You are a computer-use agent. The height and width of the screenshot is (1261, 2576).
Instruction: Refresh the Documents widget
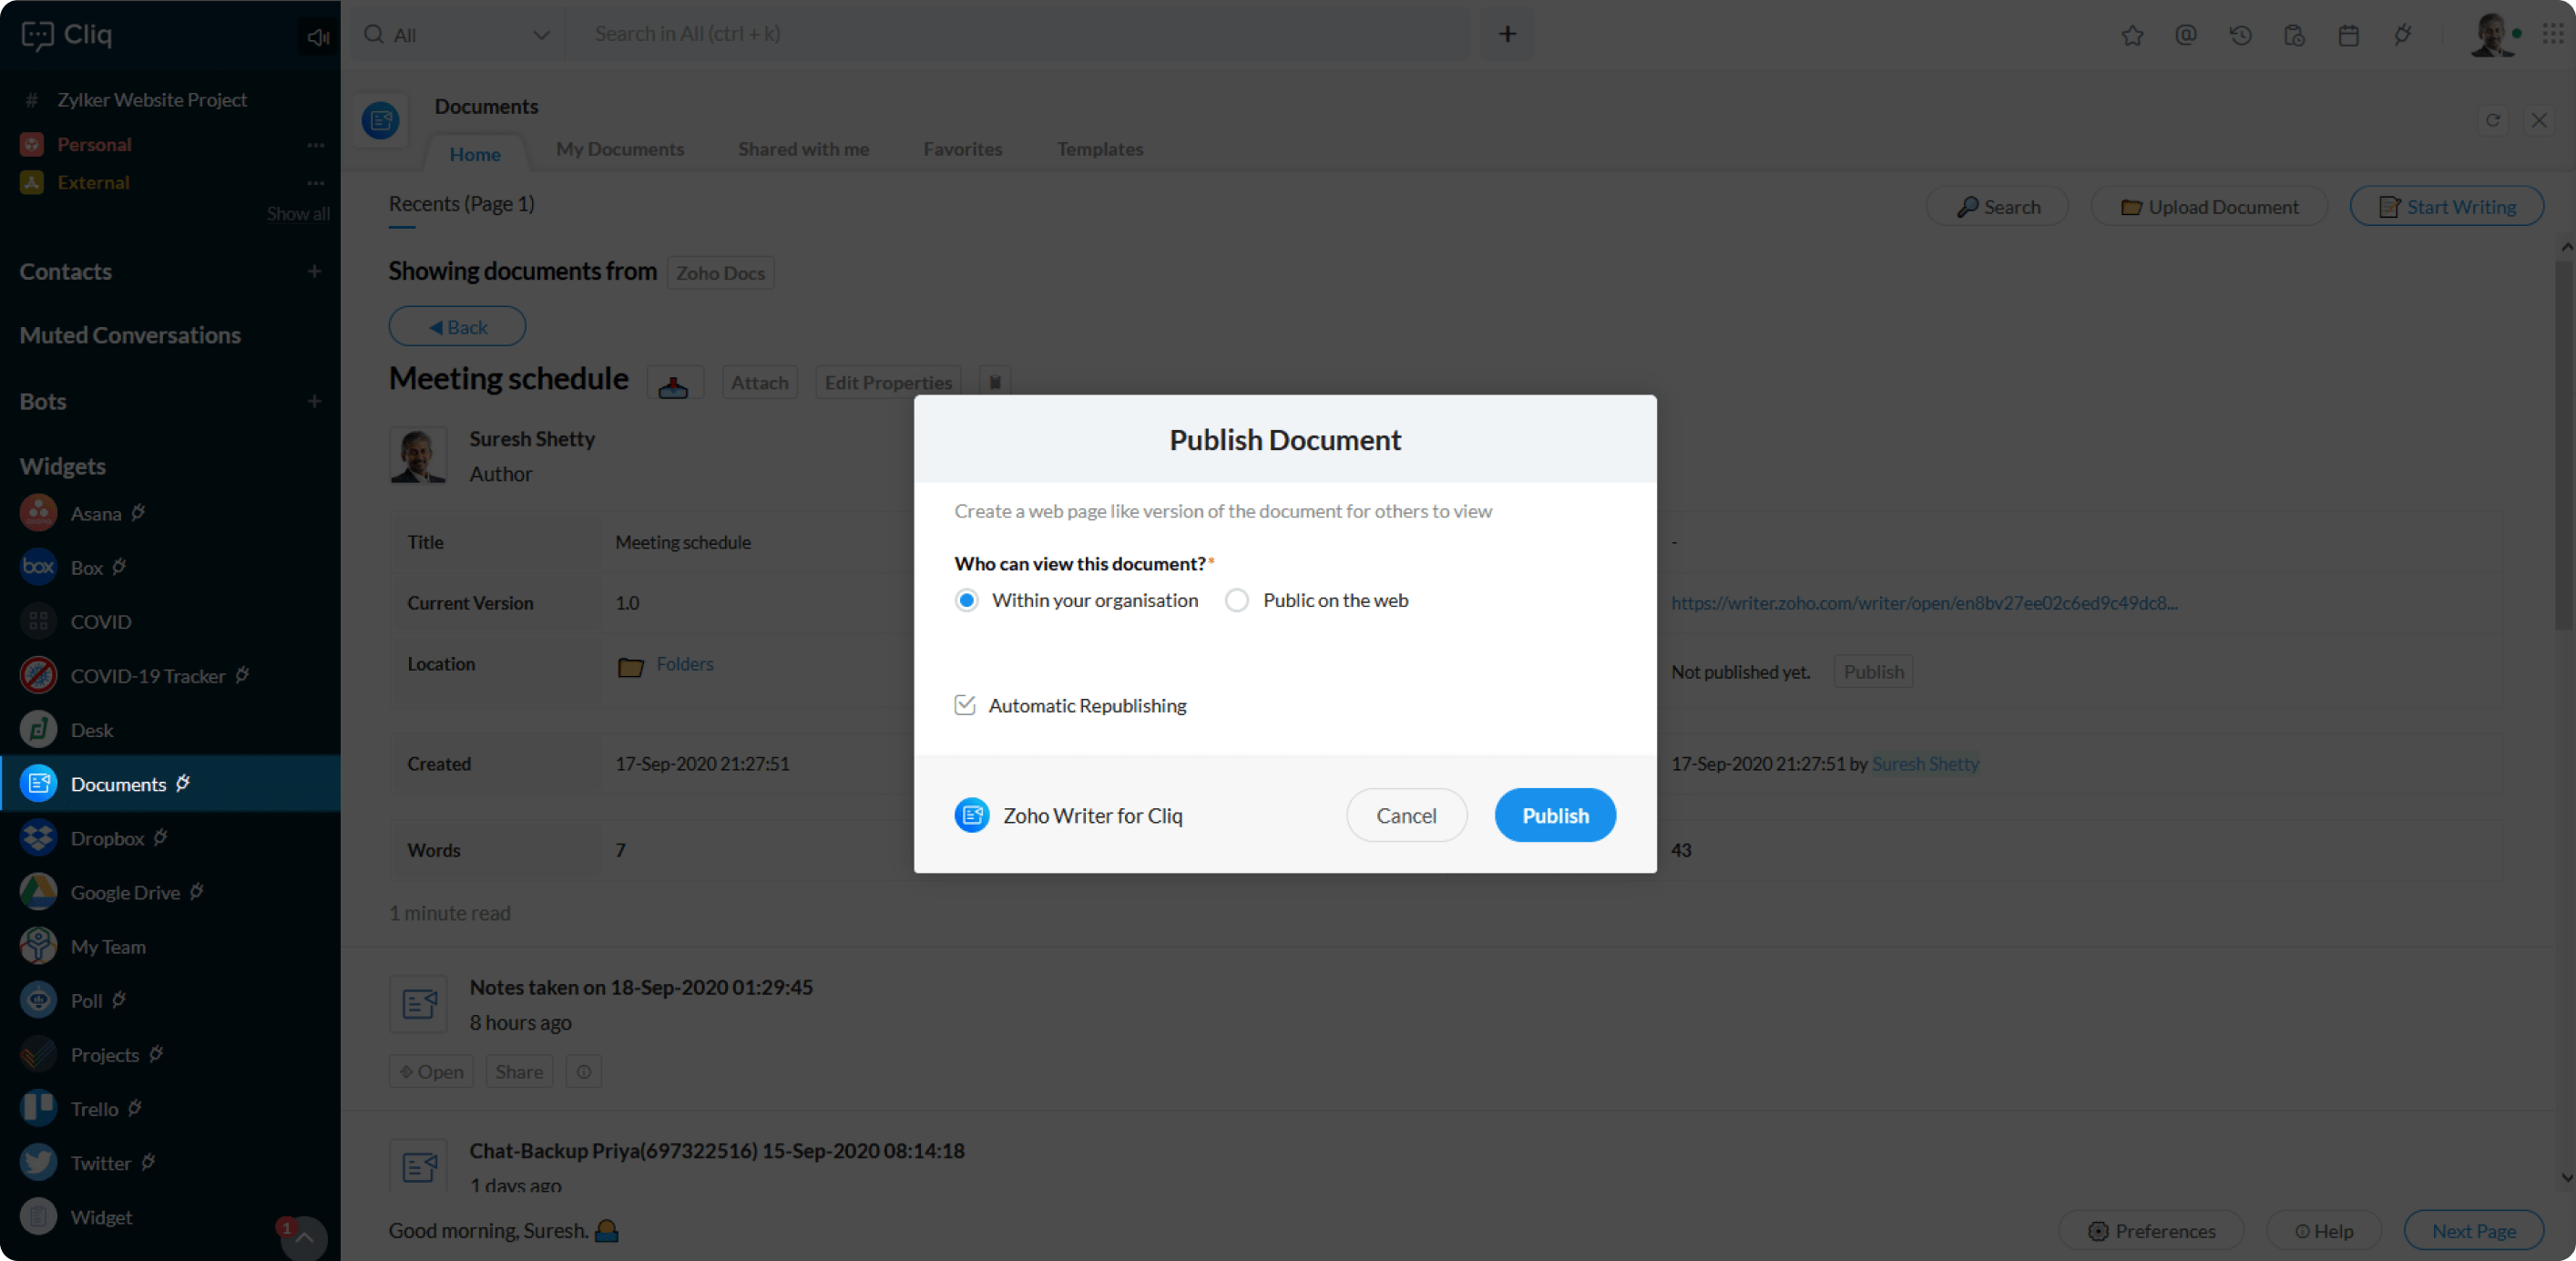click(2493, 120)
